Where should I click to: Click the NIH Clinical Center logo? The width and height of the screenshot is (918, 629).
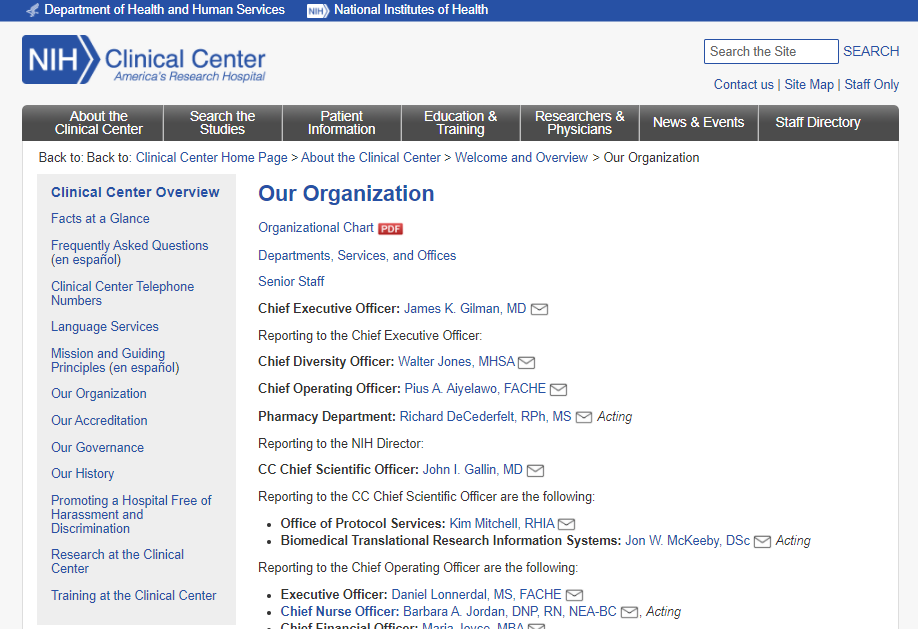tap(144, 59)
